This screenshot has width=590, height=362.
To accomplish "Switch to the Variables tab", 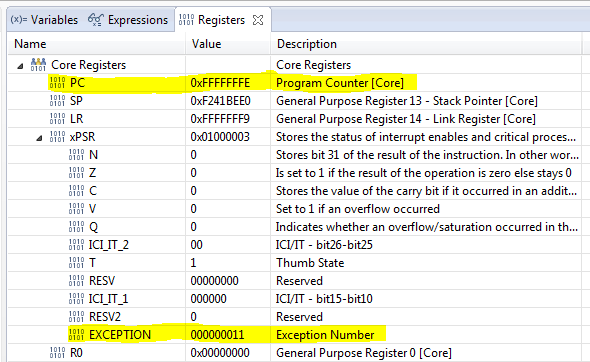I will (44, 20).
